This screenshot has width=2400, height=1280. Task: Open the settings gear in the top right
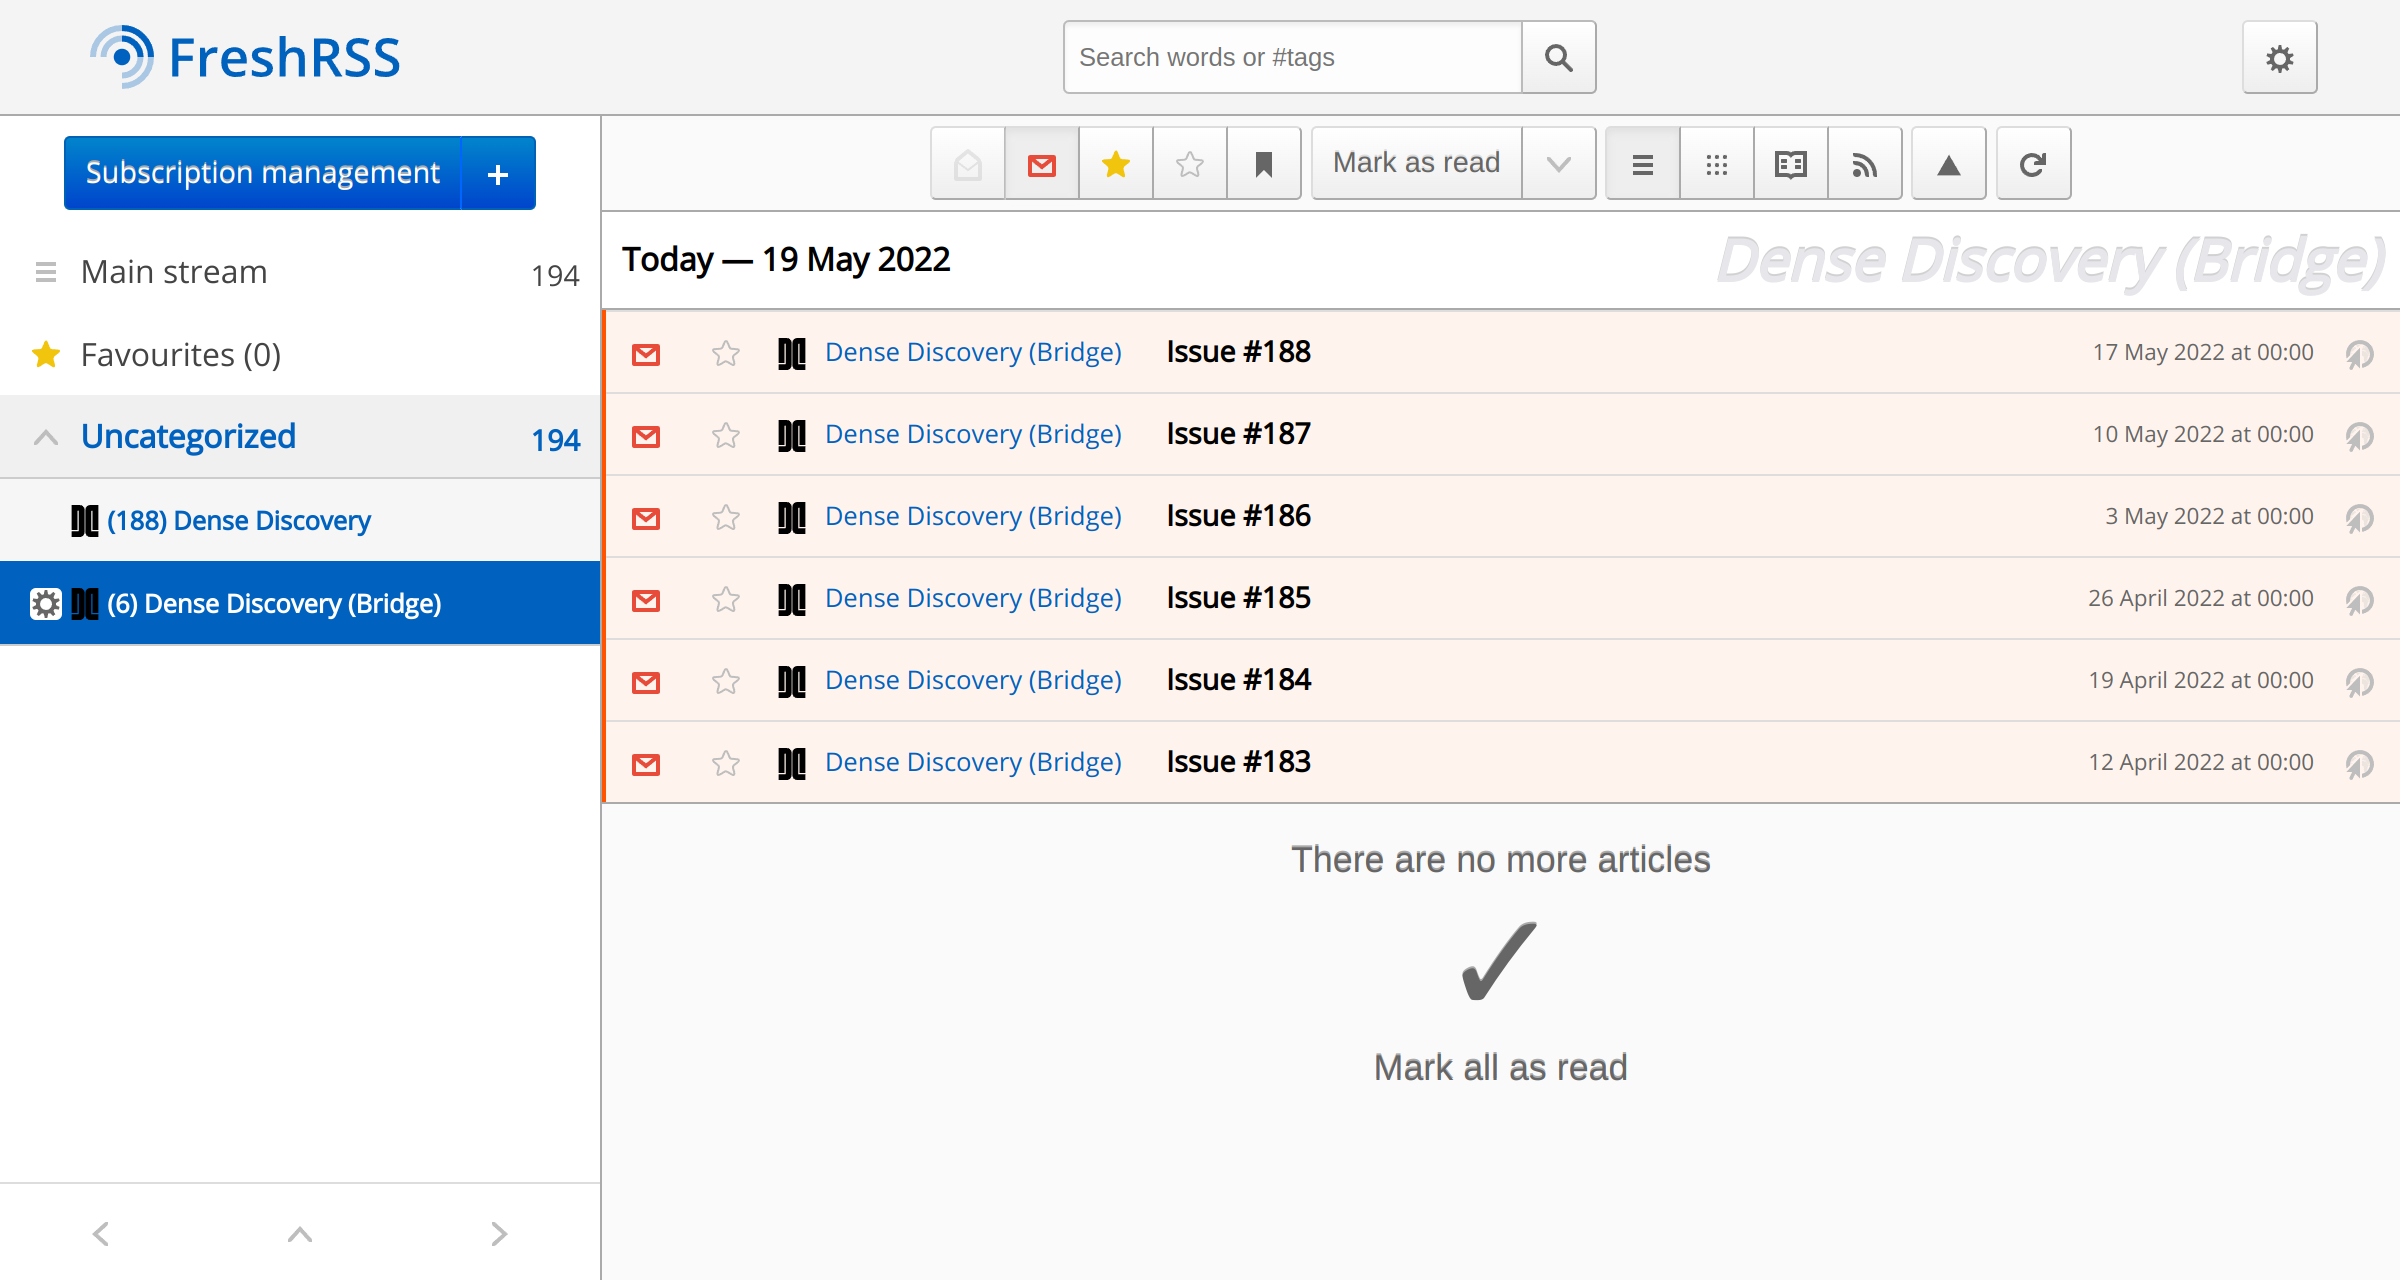[x=2279, y=58]
